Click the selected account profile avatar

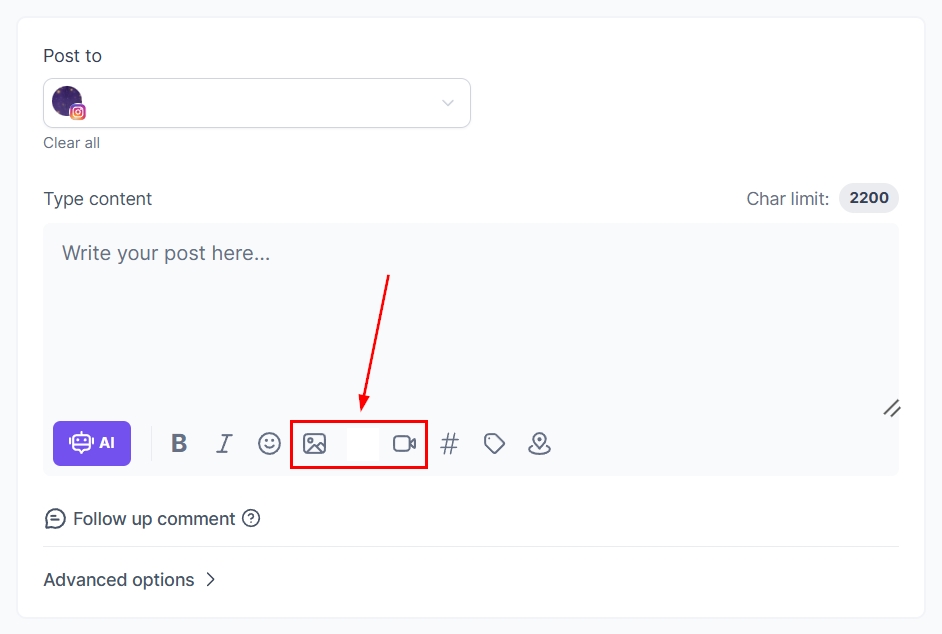[66, 100]
